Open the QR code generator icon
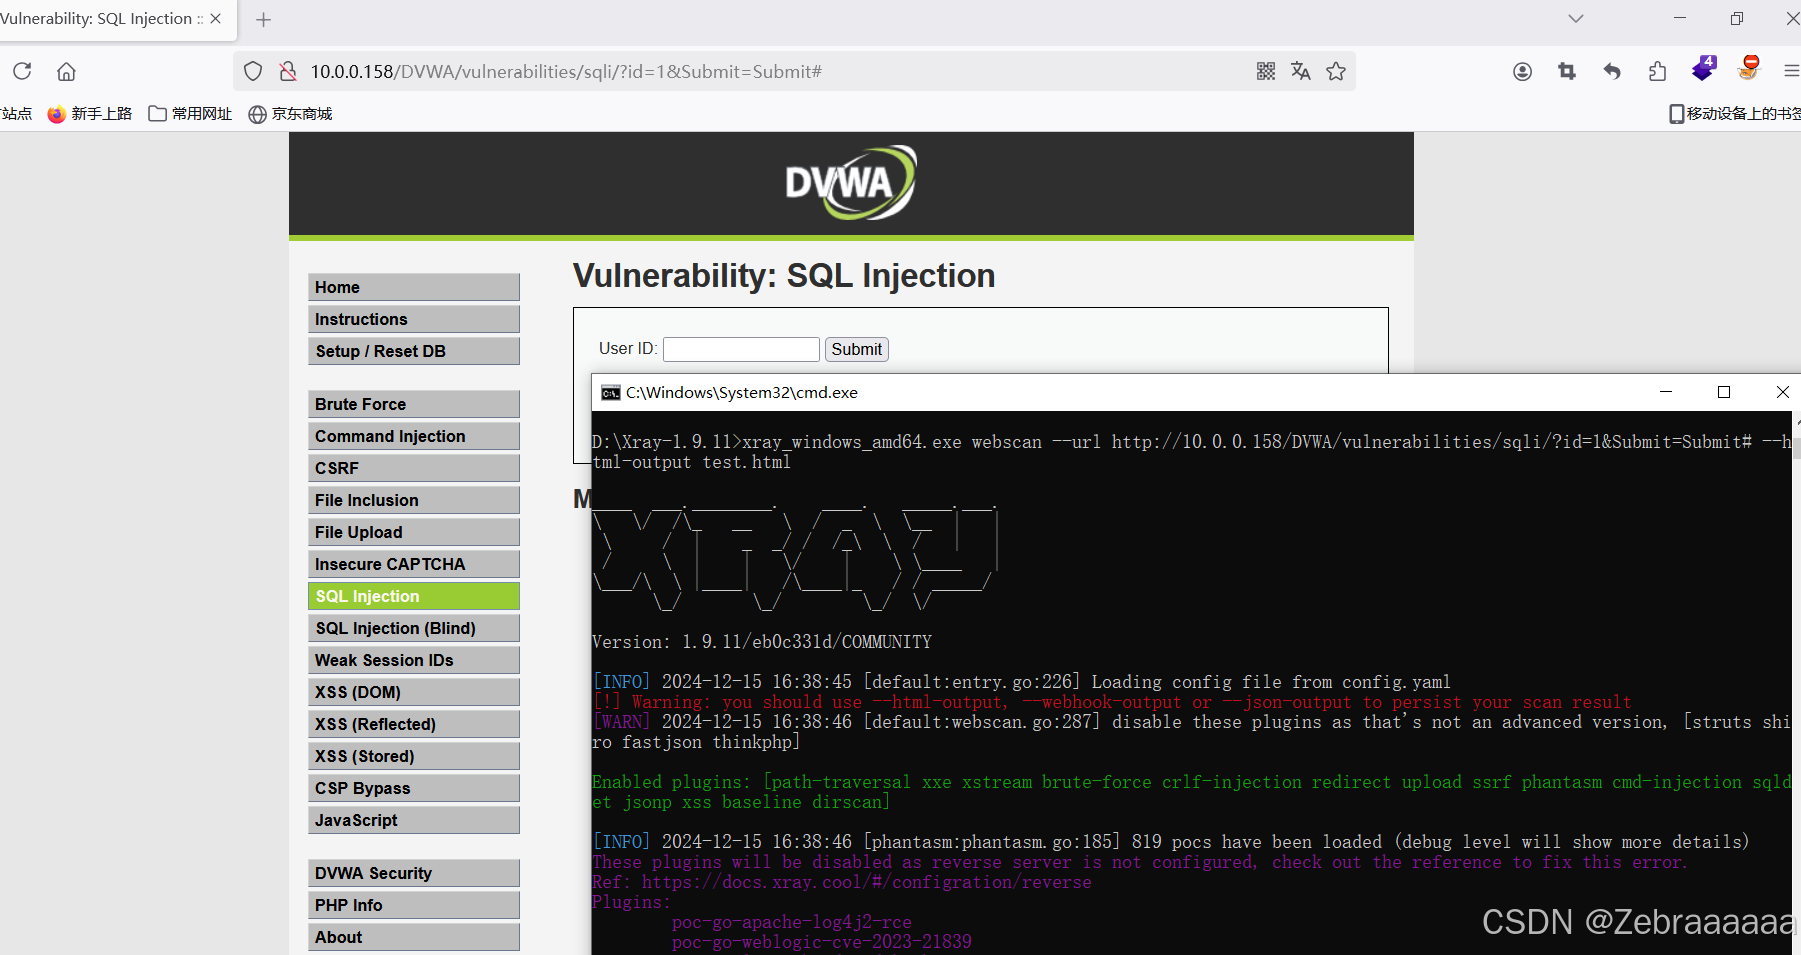Image resolution: width=1801 pixels, height=955 pixels. pyautogui.click(x=1266, y=71)
